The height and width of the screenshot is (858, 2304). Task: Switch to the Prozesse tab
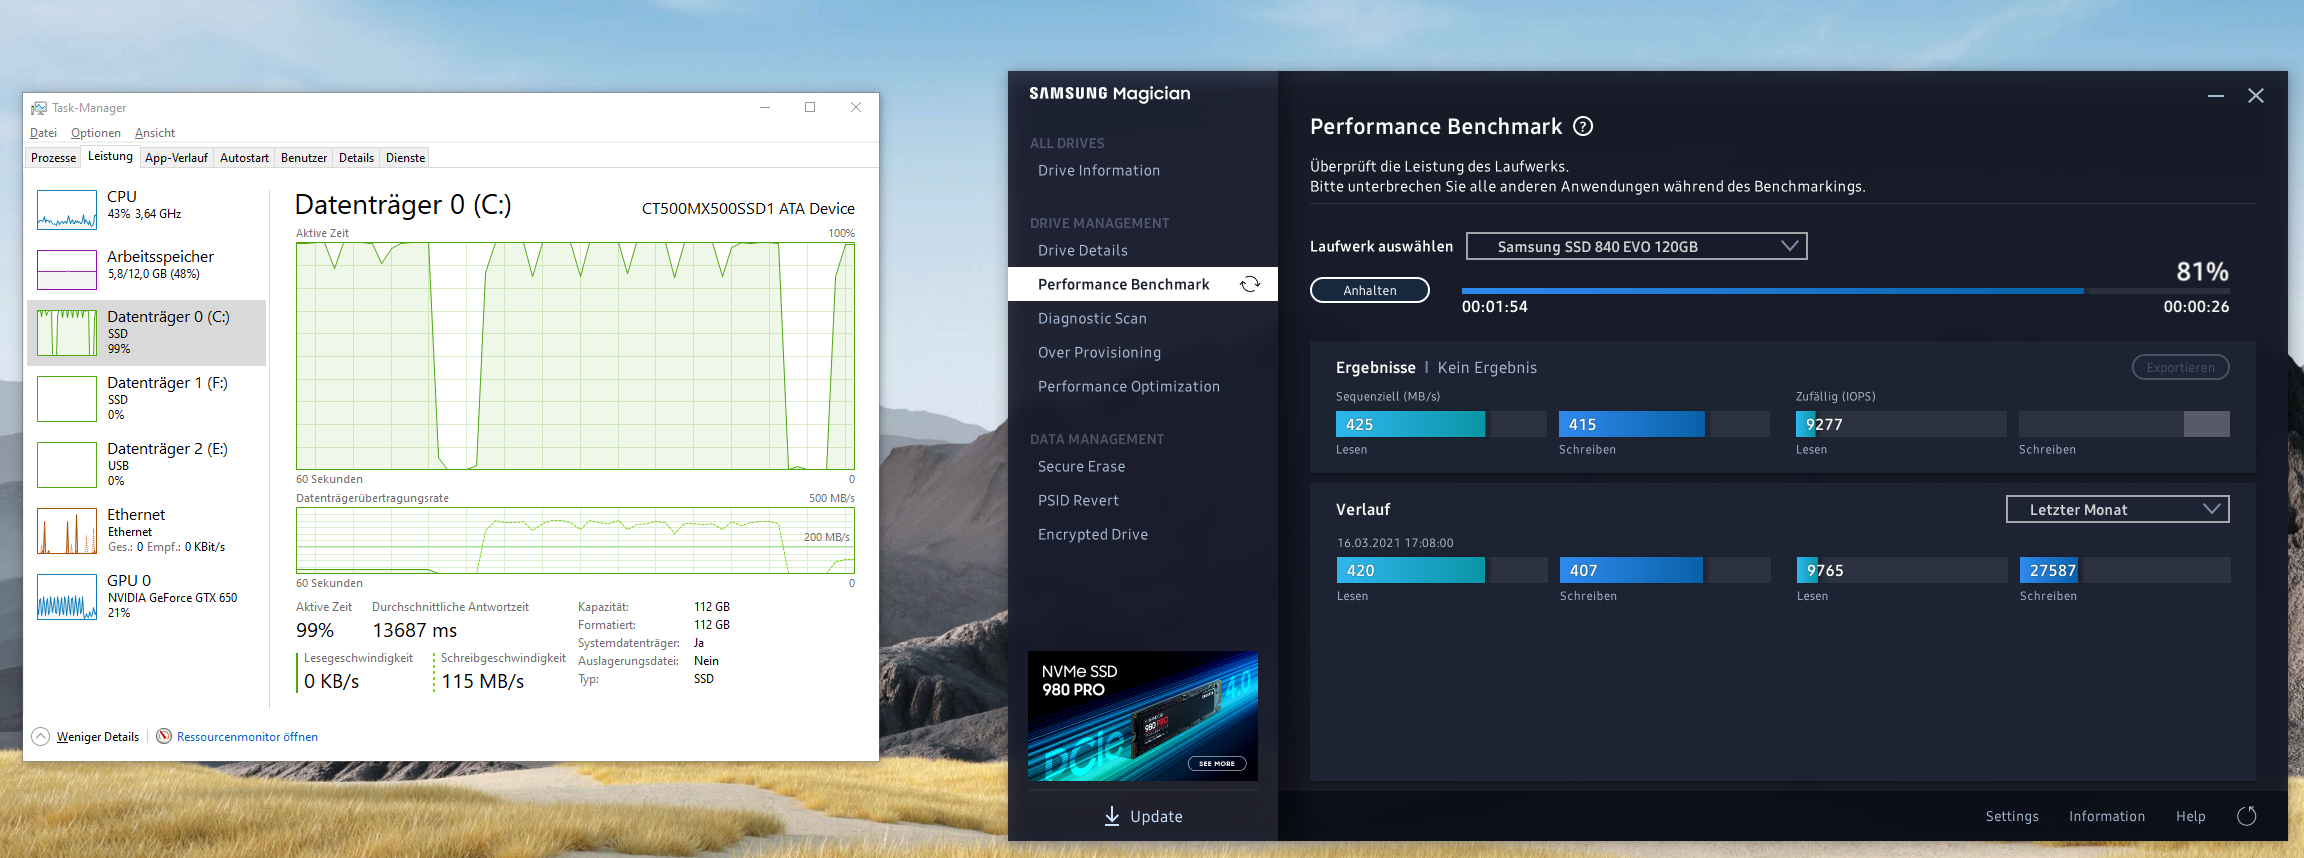point(53,158)
